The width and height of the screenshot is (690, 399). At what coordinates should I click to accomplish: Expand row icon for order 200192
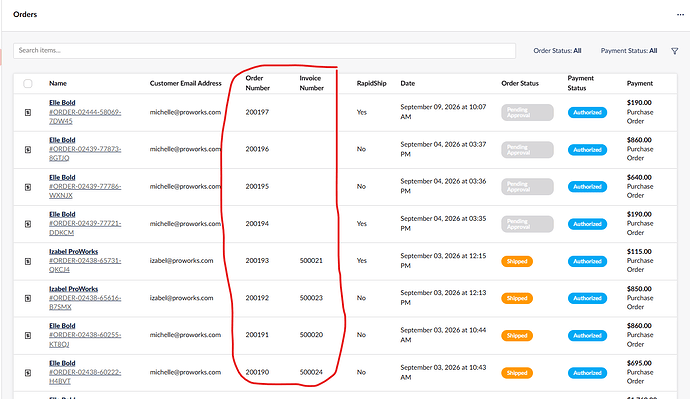(28, 298)
